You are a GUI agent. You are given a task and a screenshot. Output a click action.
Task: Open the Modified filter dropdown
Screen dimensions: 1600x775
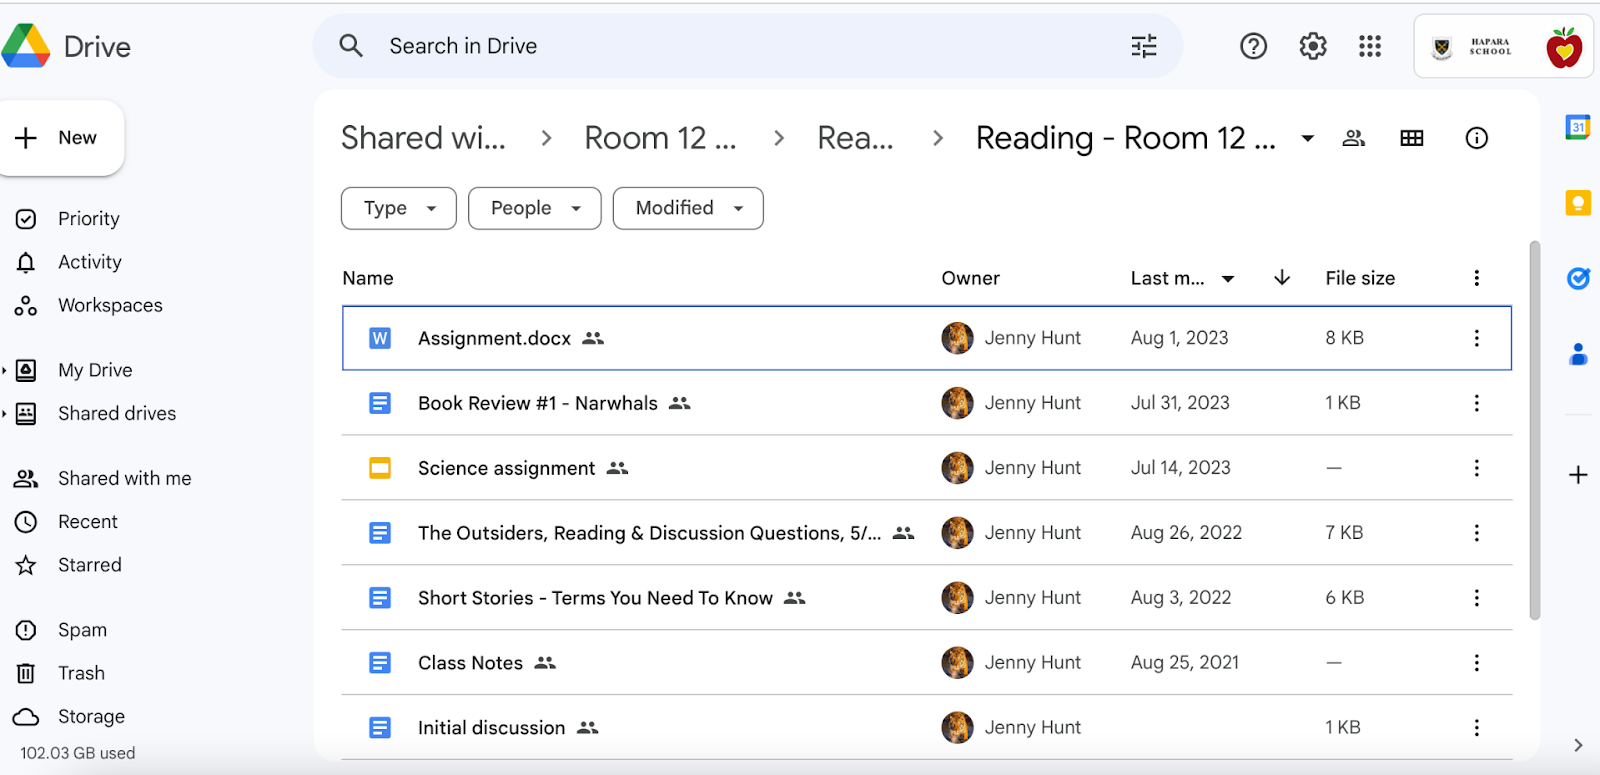[x=688, y=208]
